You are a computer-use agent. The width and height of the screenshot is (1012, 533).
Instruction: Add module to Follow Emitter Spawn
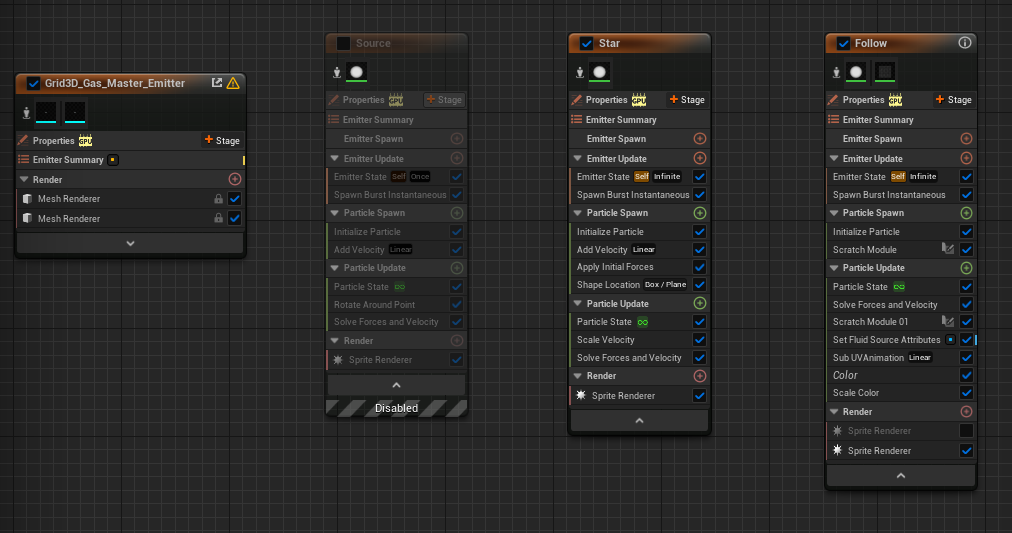pos(966,139)
